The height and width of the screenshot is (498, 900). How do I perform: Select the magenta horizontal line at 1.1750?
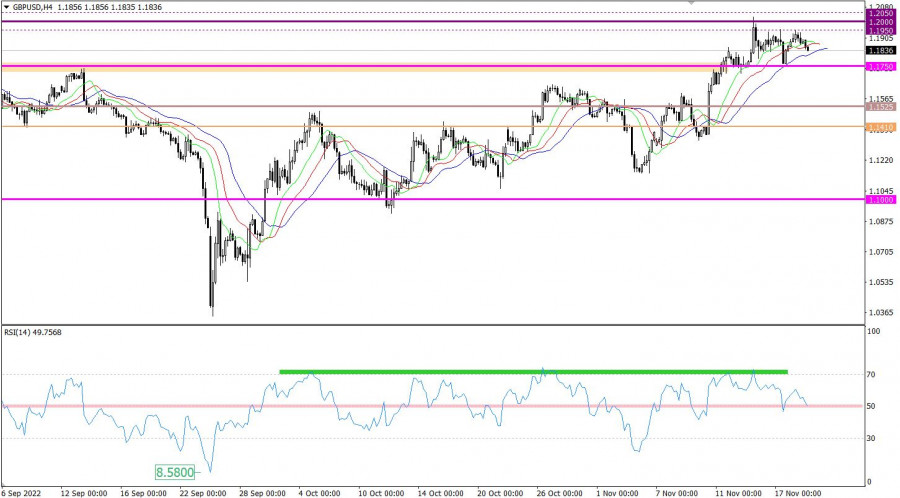(433, 66)
